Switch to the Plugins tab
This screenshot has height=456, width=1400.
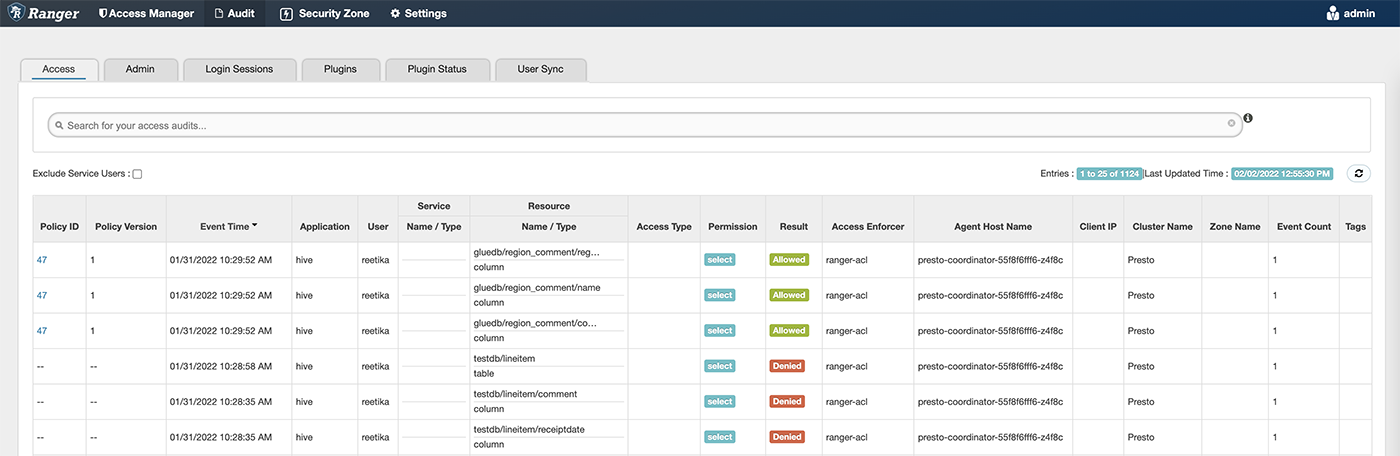click(341, 69)
